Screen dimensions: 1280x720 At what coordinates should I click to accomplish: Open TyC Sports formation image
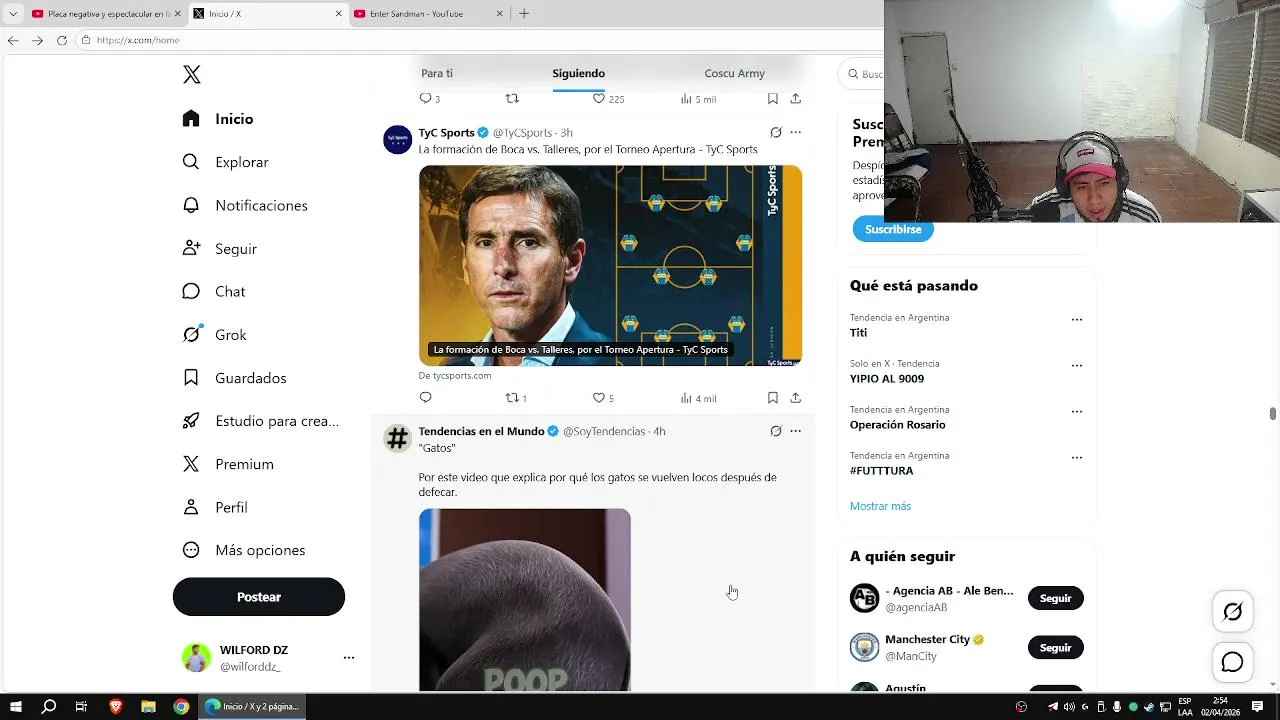(x=610, y=265)
